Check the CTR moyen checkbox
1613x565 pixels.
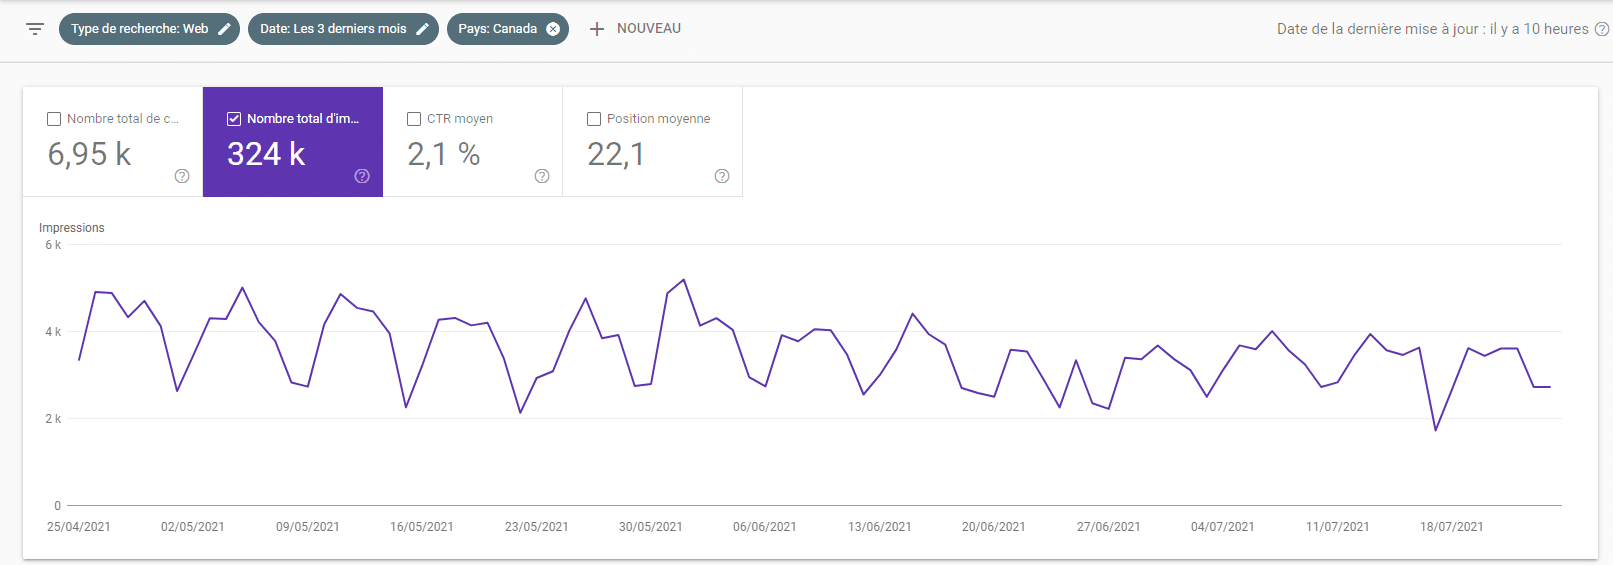click(x=414, y=119)
